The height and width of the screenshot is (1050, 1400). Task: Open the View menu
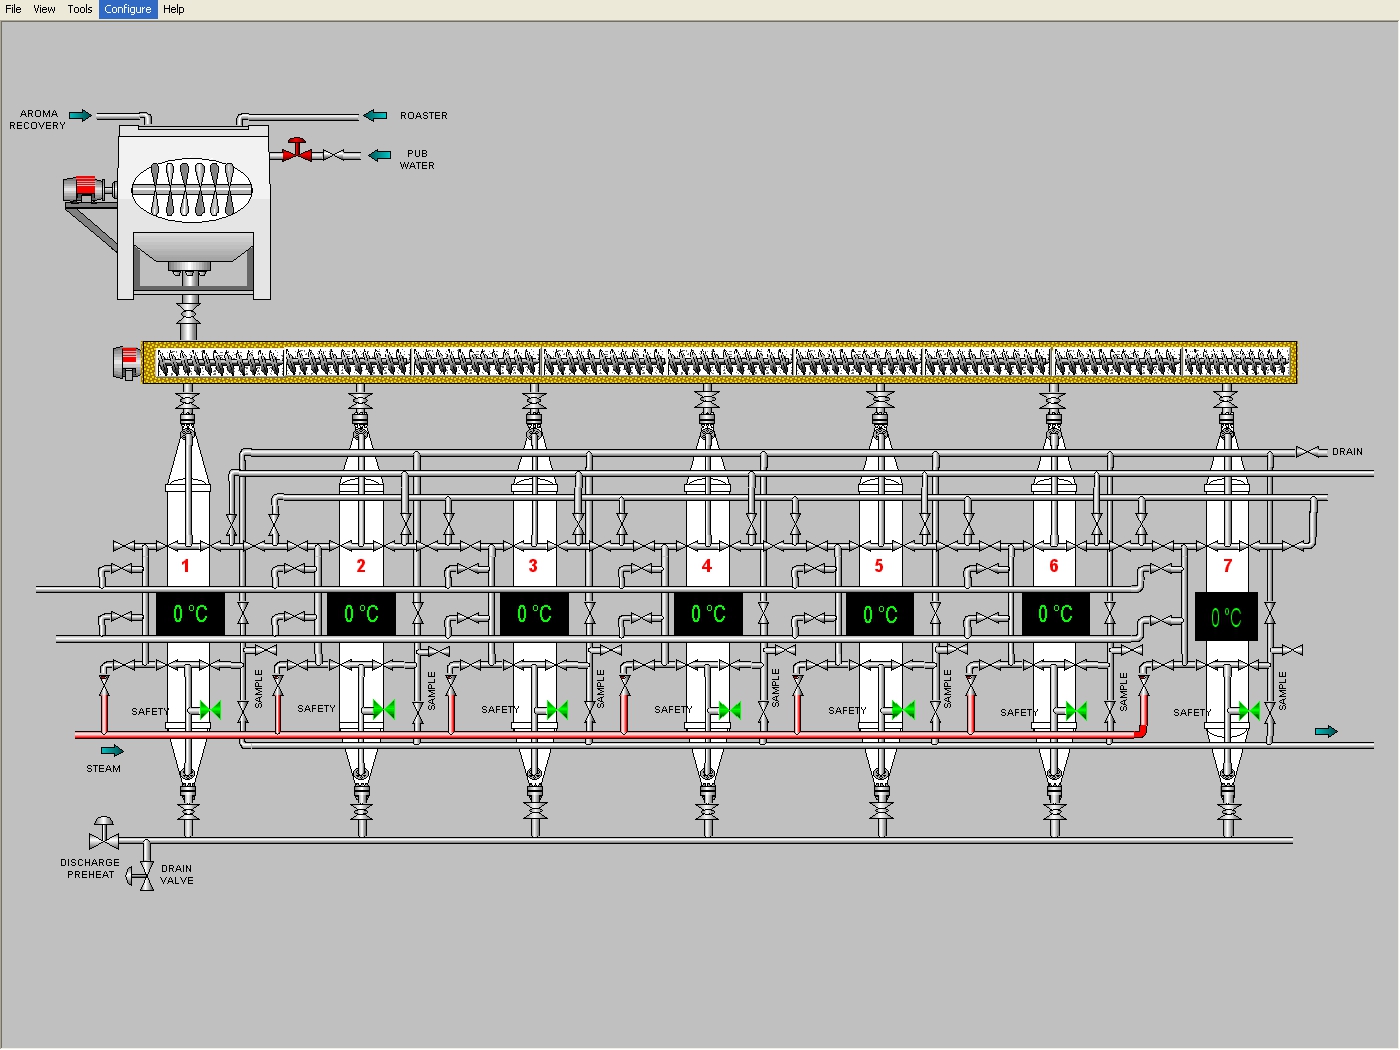[x=44, y=9]
